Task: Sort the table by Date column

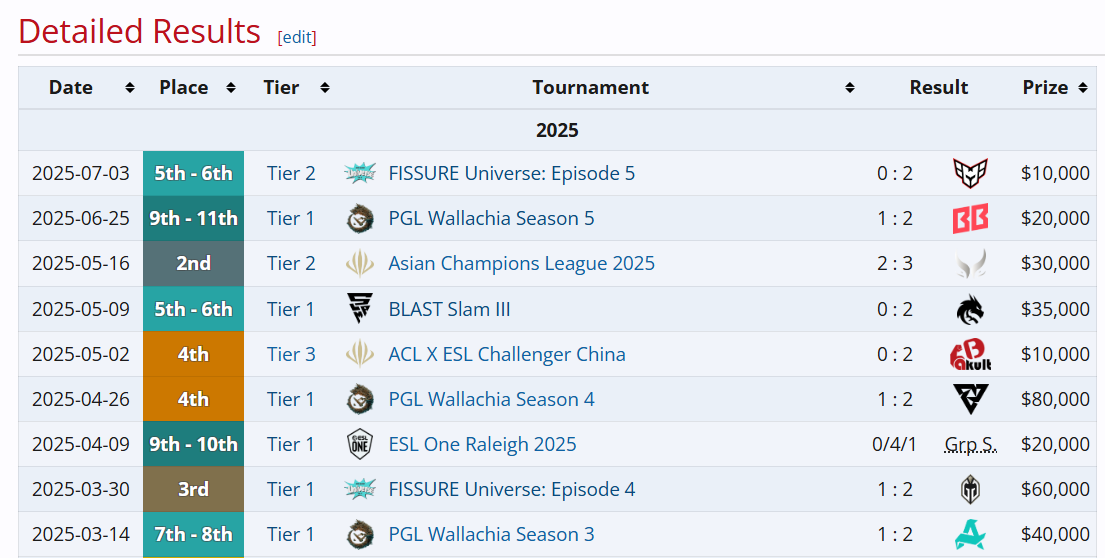Action: click(x=130, y=87)
